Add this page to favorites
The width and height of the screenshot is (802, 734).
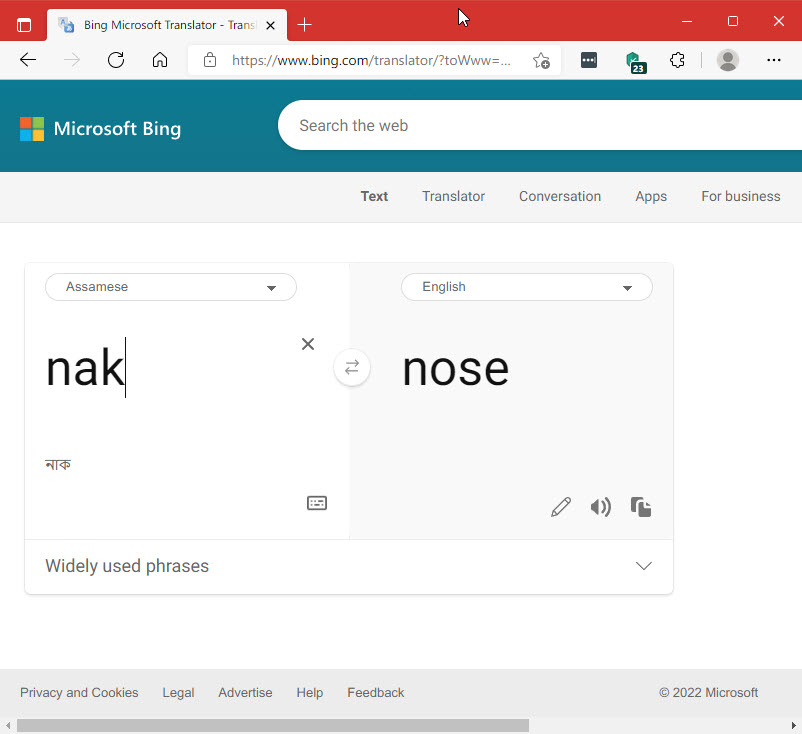tap(541, 60)
